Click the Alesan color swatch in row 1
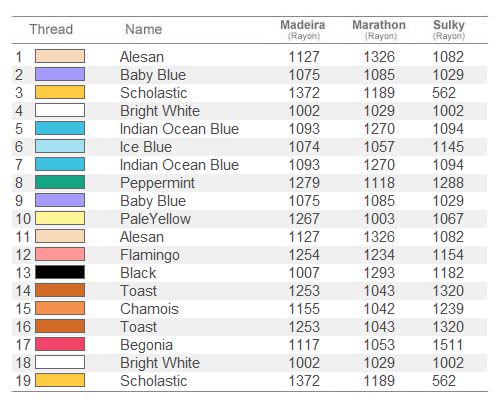Viewport: 500px width, 402px height. [x=60, y=56]
